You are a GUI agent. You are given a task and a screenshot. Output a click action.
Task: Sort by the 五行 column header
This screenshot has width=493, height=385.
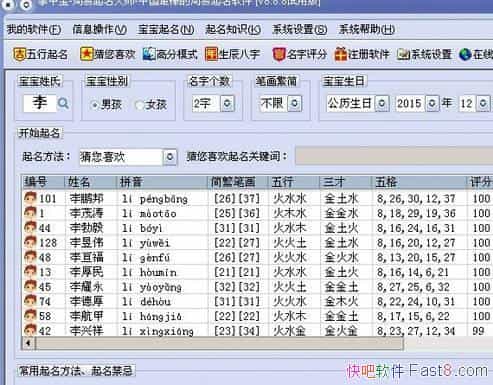(x=294, y=182)
